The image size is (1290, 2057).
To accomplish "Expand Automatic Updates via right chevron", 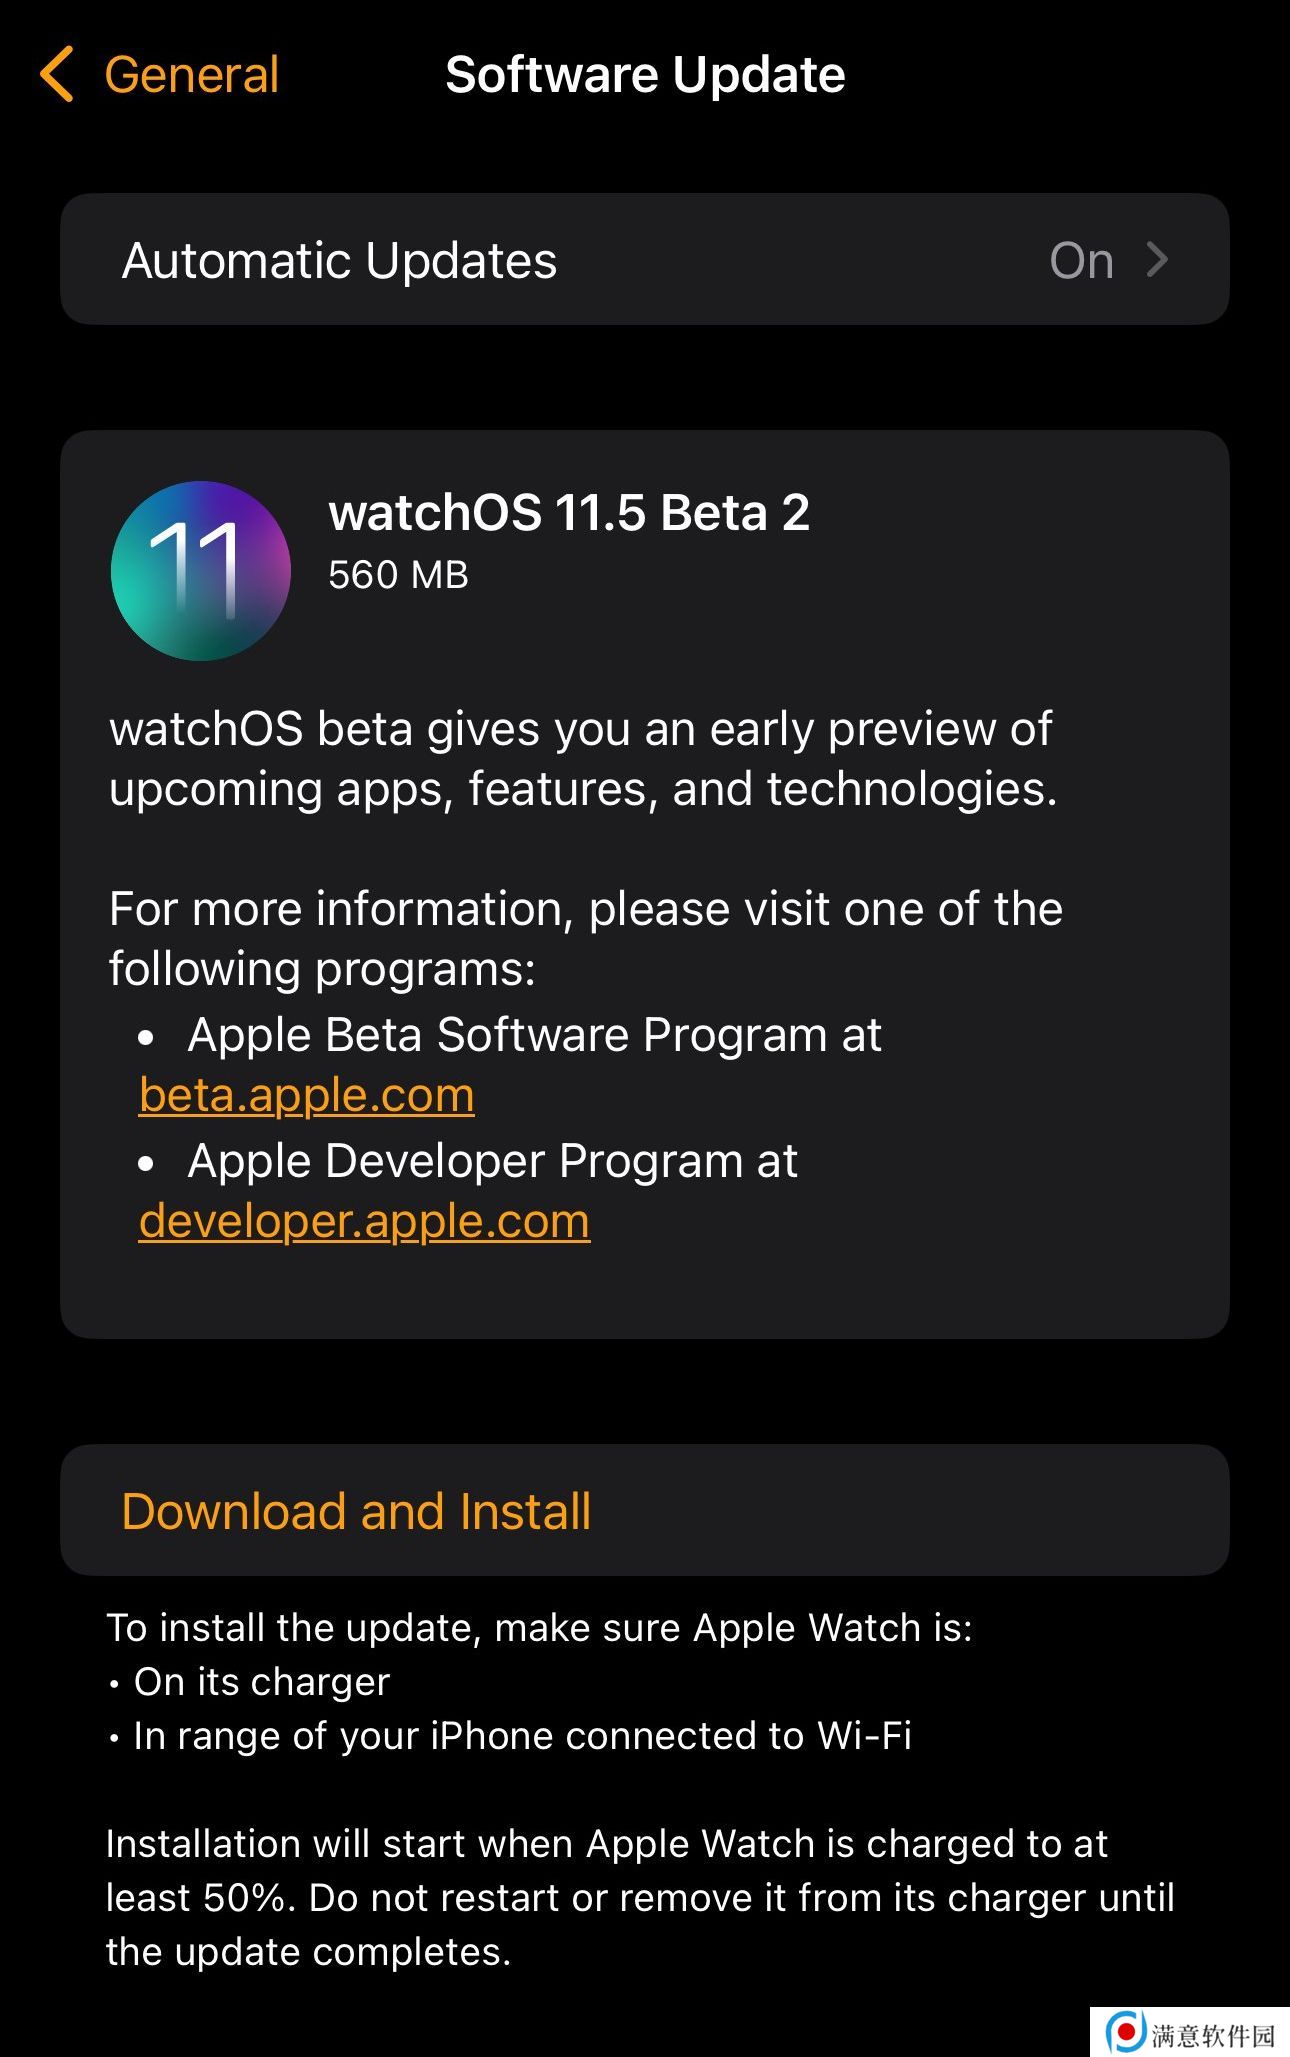I will (x=1158, y=260).
